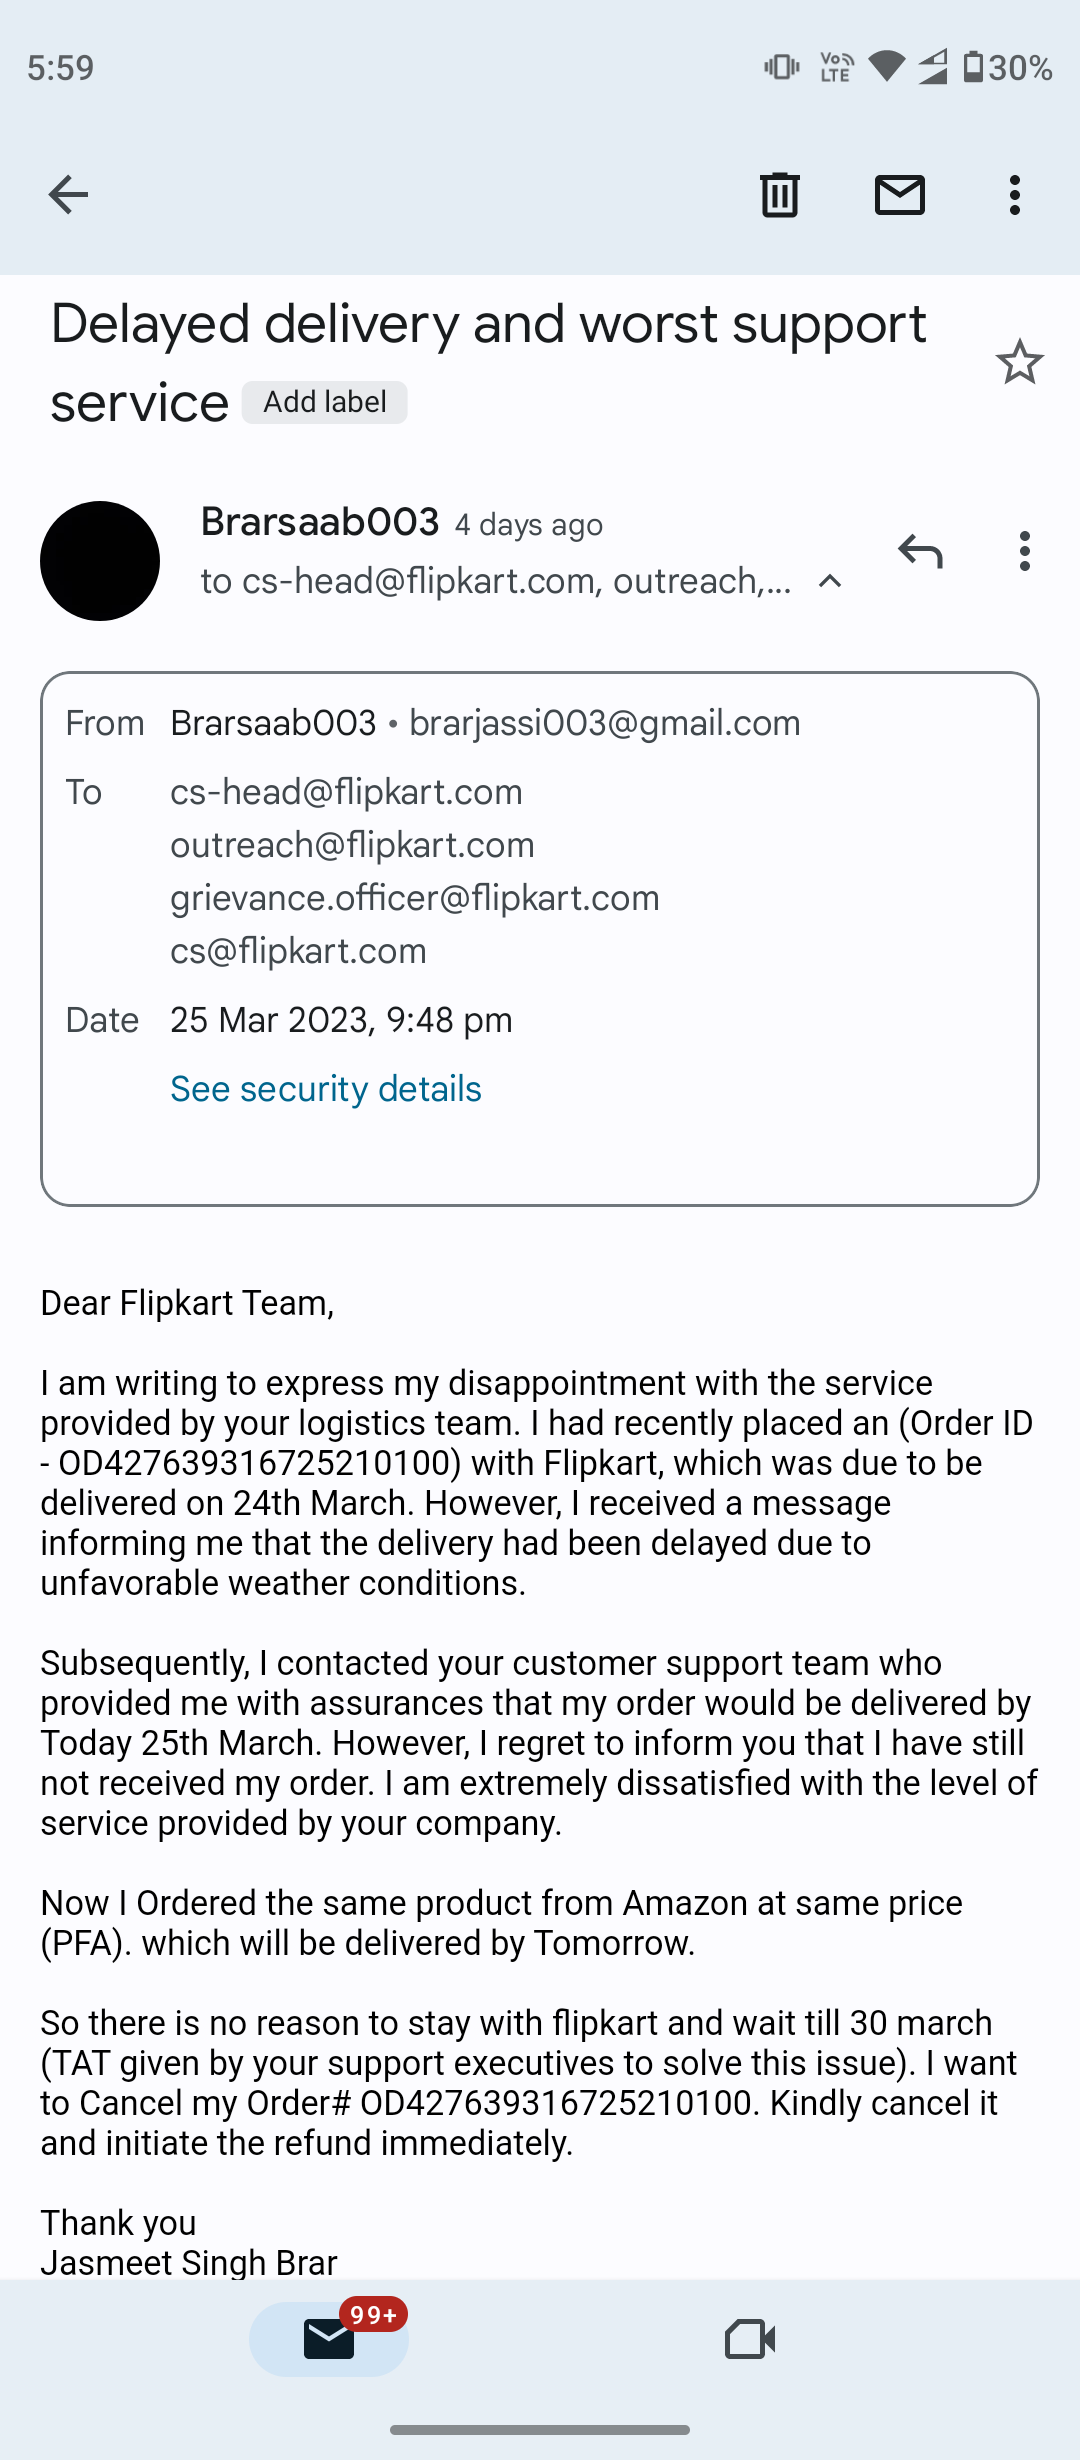Star the Delayed delivery email
The width and height of the screenshot is (1080, 2460).
1019,362
